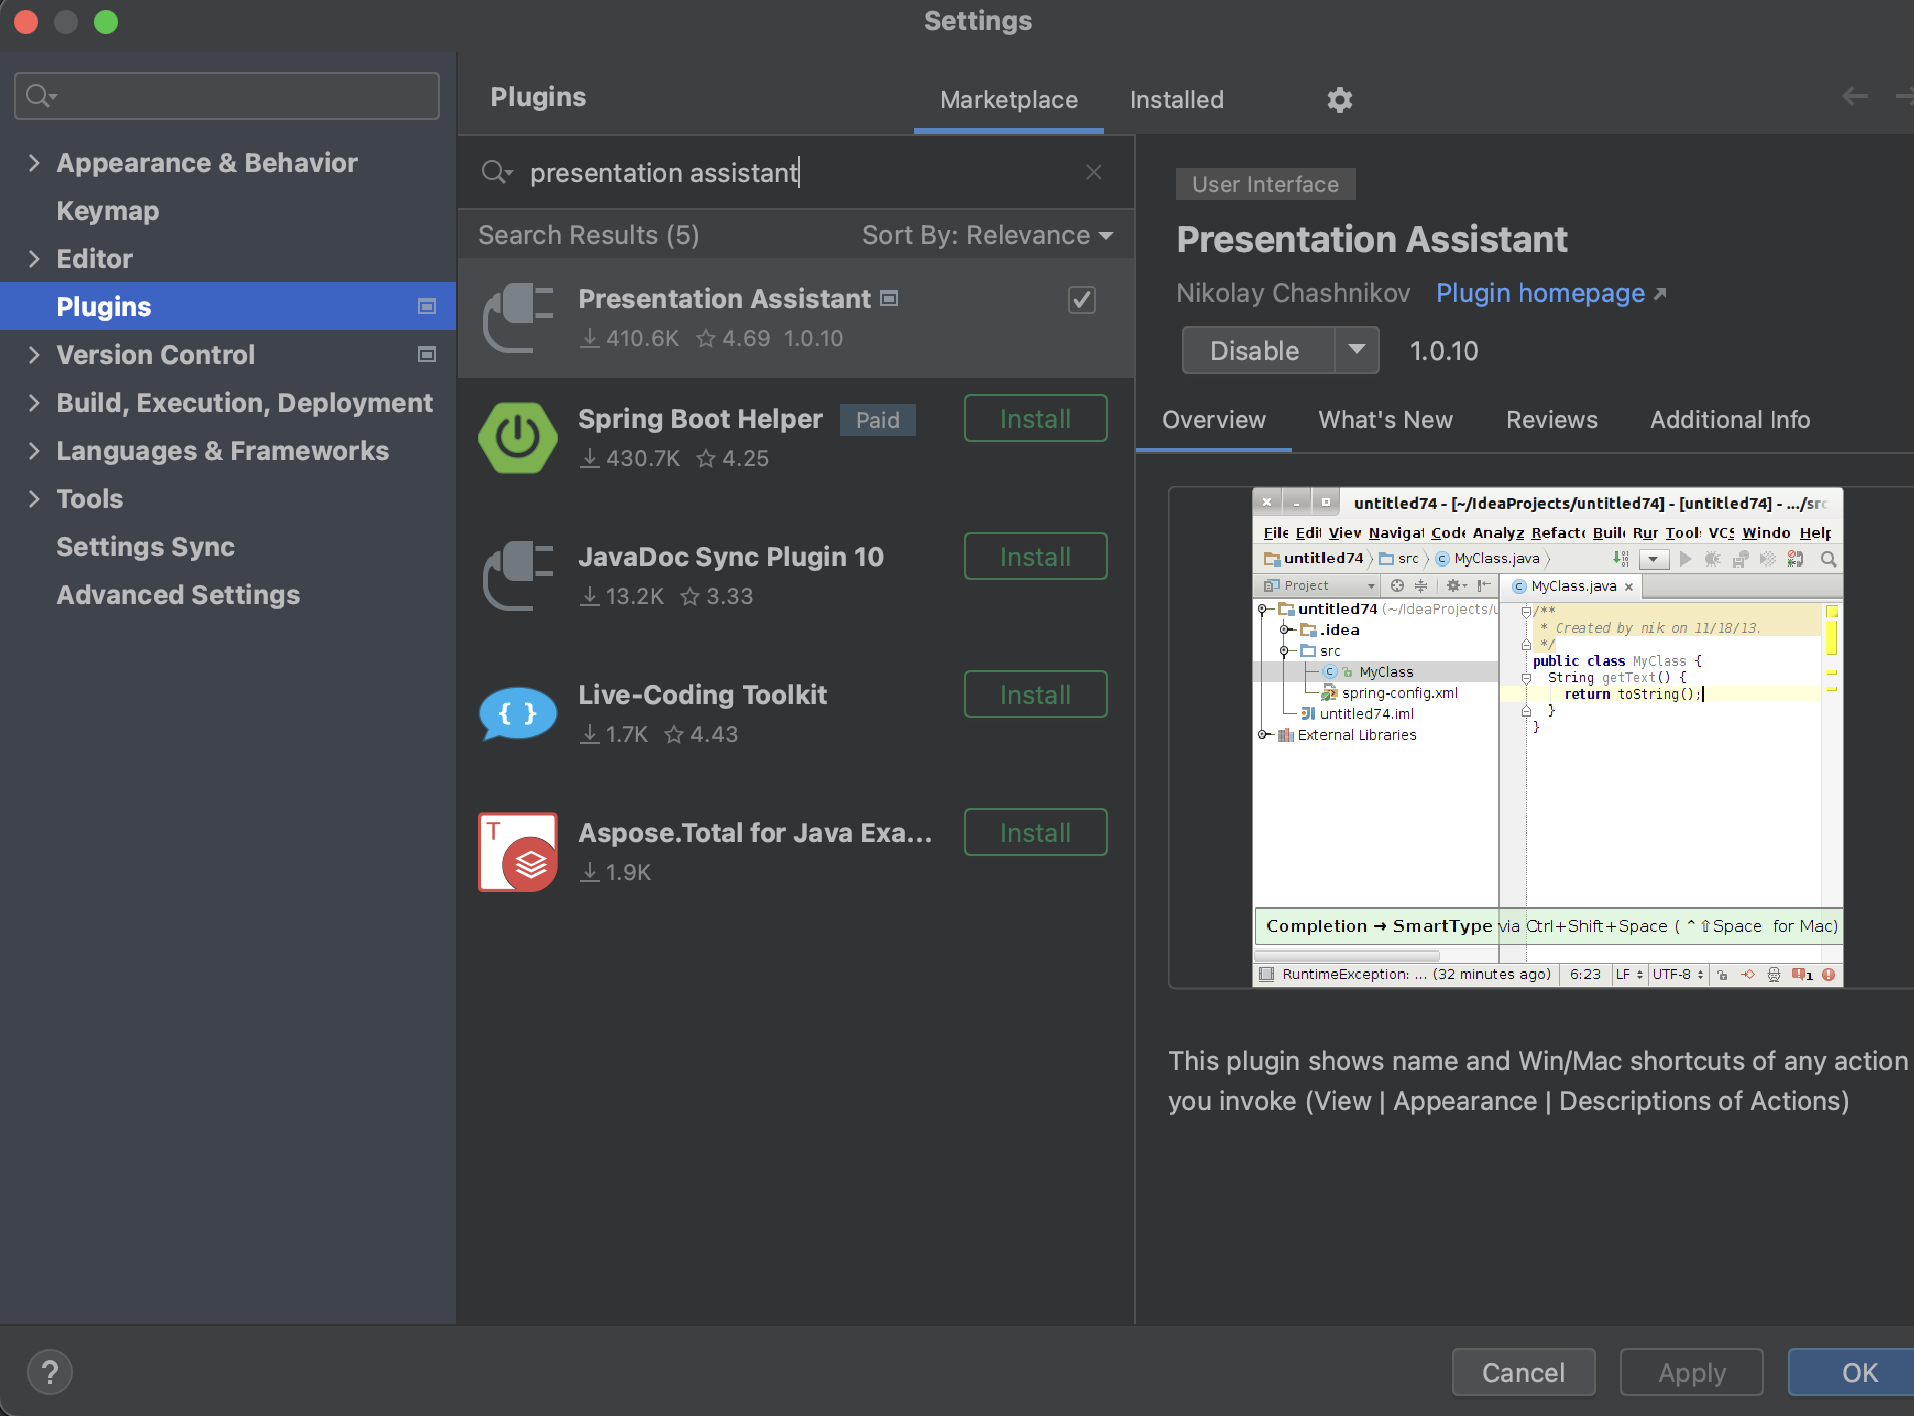Screen dimensions: 1914x1416
Task: Click JavaDoc Sync Plugin 10 name
Action: [x=731, y=556]
